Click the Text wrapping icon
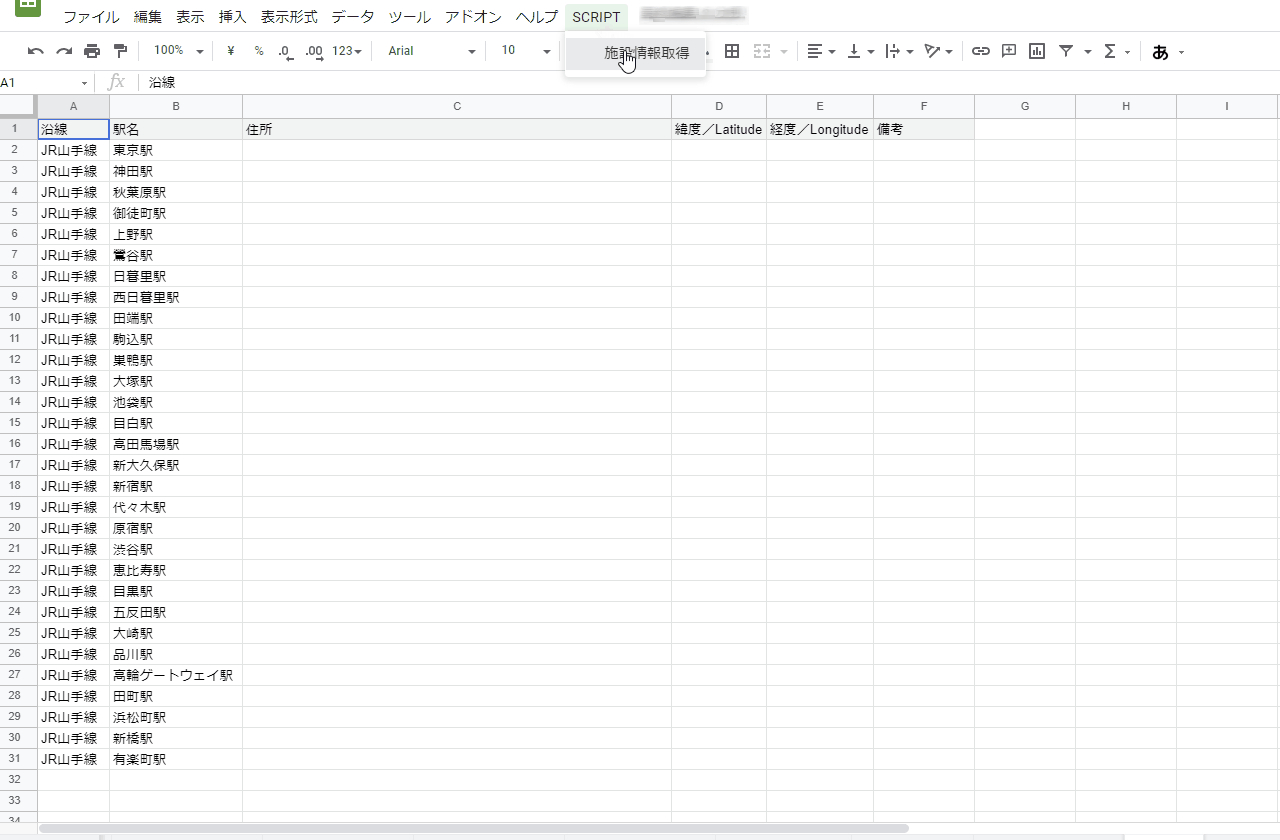Viewport: 1280px width, 840px height. click(x=893, y=51)
